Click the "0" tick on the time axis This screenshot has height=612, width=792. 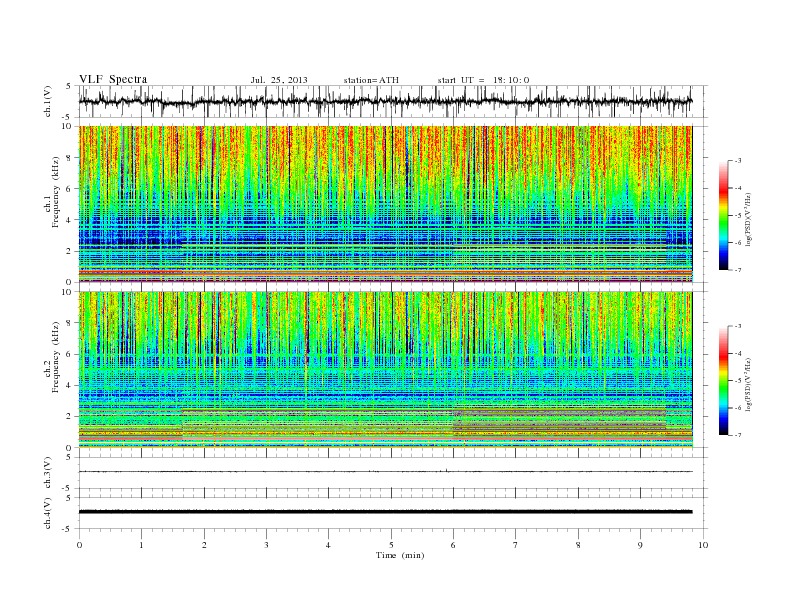79,545
